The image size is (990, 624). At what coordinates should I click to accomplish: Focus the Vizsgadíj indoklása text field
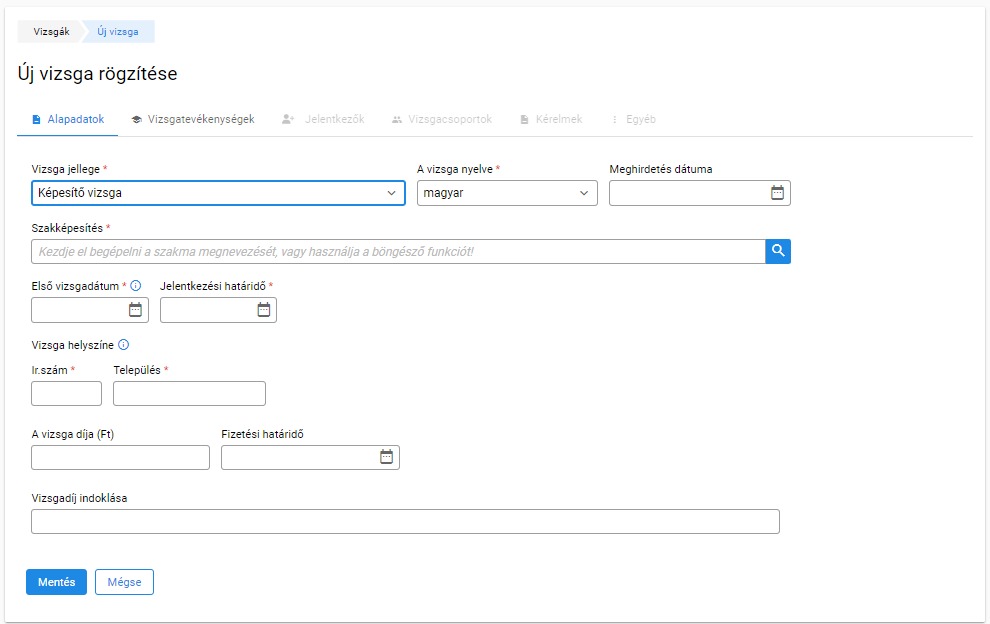click(x=405, y=522)
